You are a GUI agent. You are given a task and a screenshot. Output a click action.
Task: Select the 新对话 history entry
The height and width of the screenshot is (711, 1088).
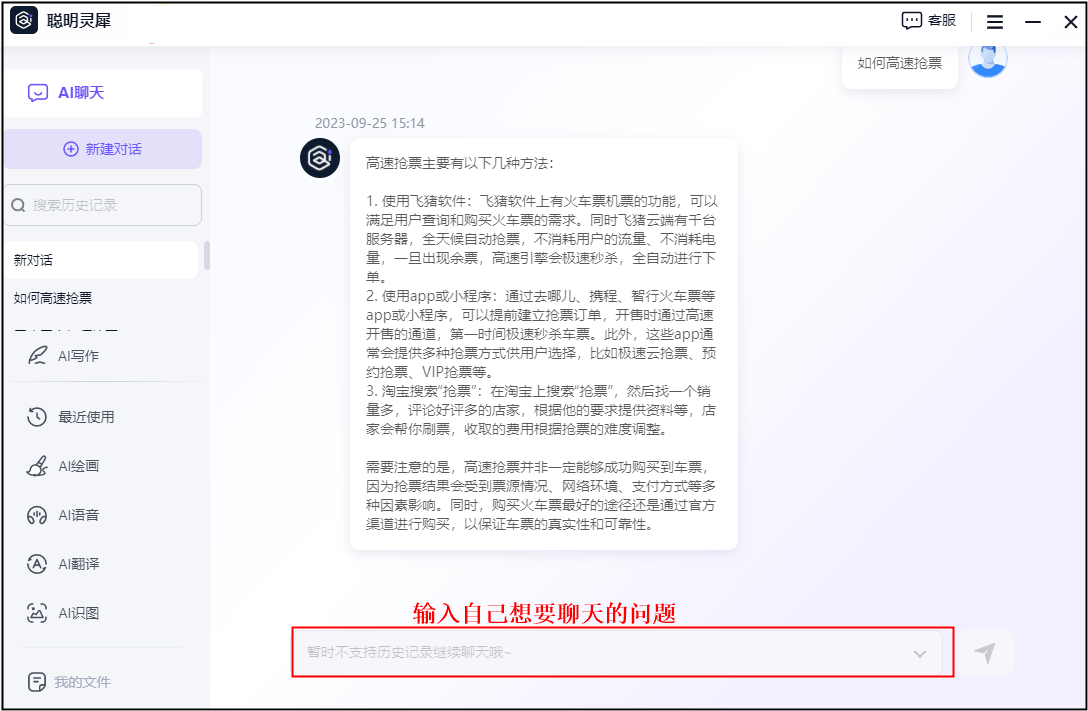click(x=100, y=260)
